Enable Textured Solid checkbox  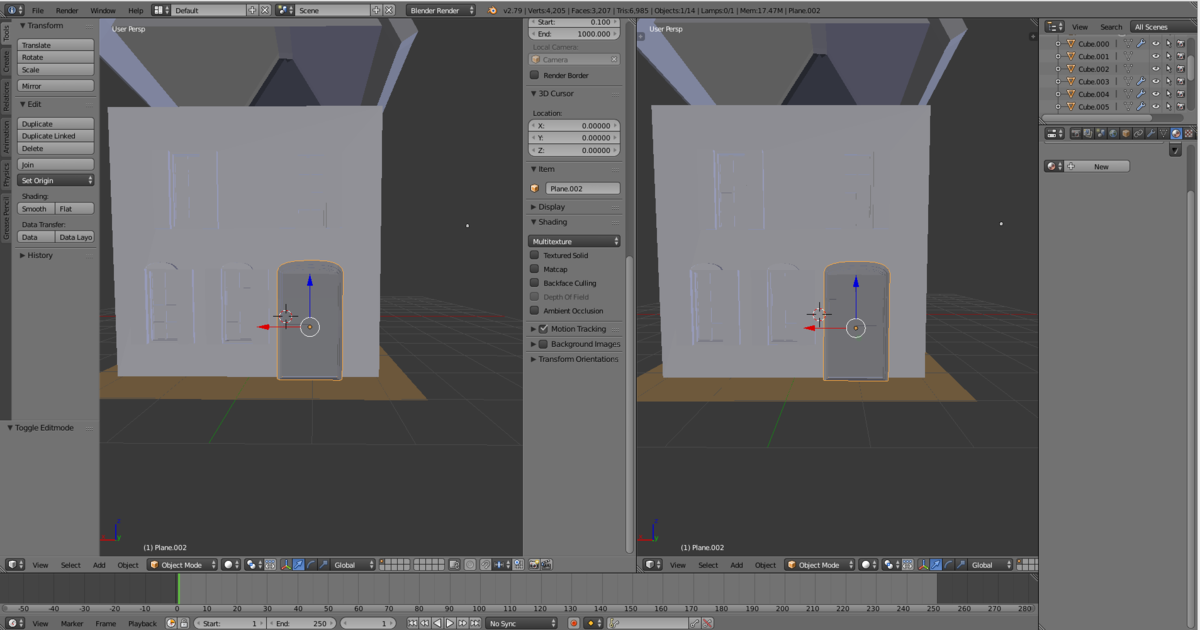[x=535, y=255]
